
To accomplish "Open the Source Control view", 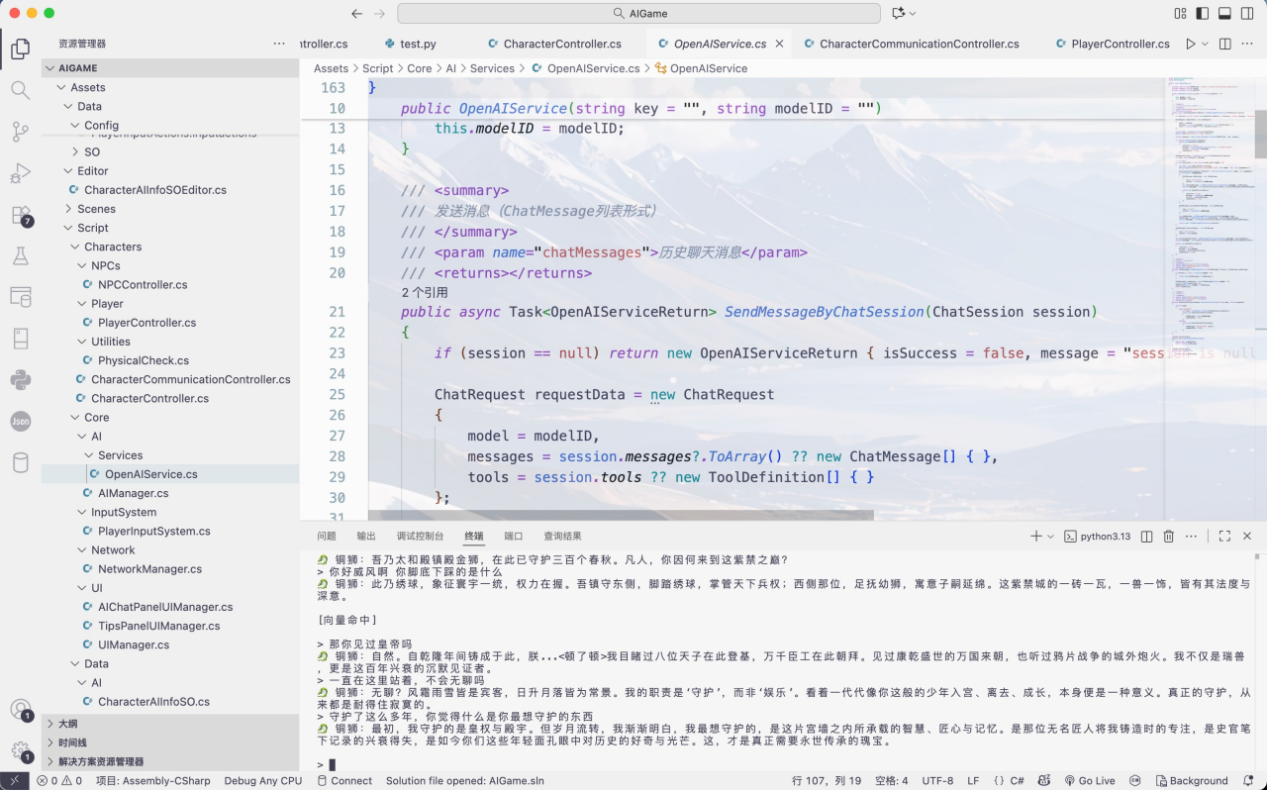I will [20, 132].
